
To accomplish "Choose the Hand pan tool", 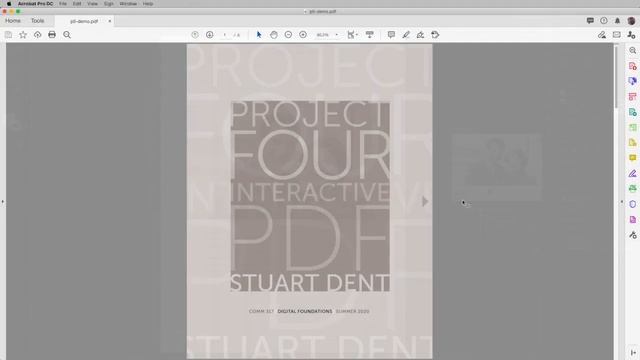I will 273,35.
